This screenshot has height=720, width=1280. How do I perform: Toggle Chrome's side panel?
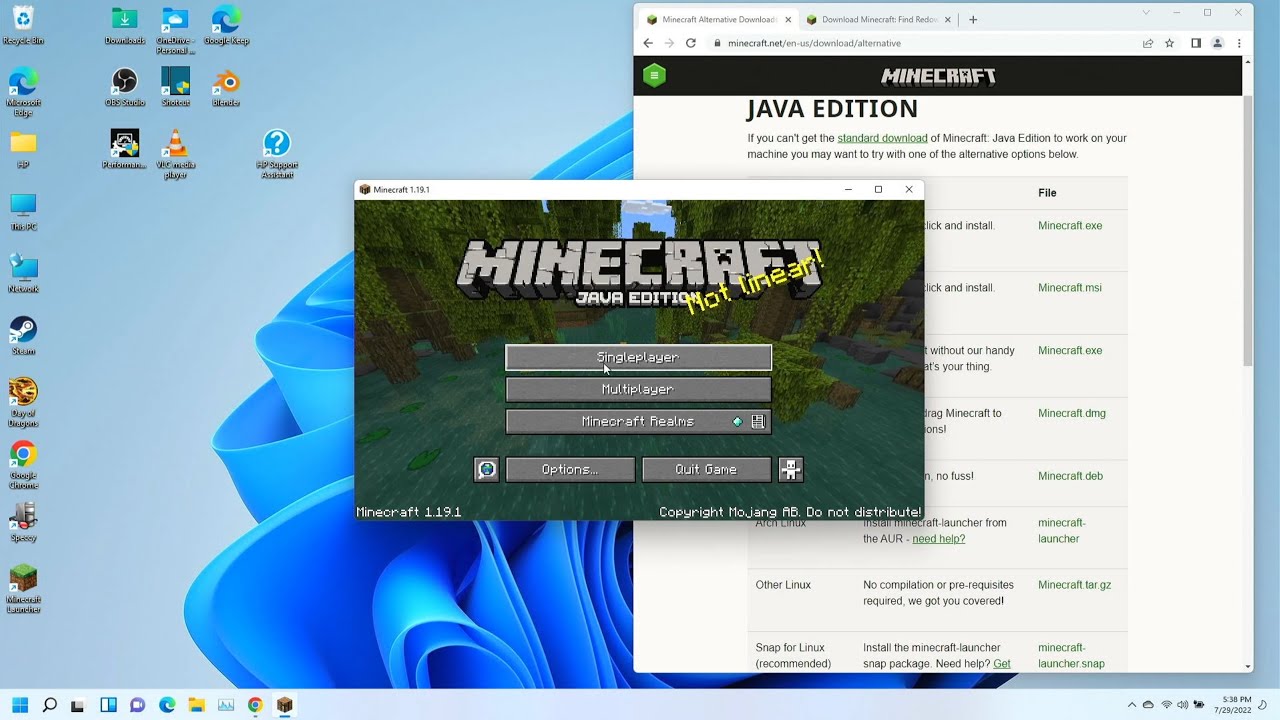1195,43
